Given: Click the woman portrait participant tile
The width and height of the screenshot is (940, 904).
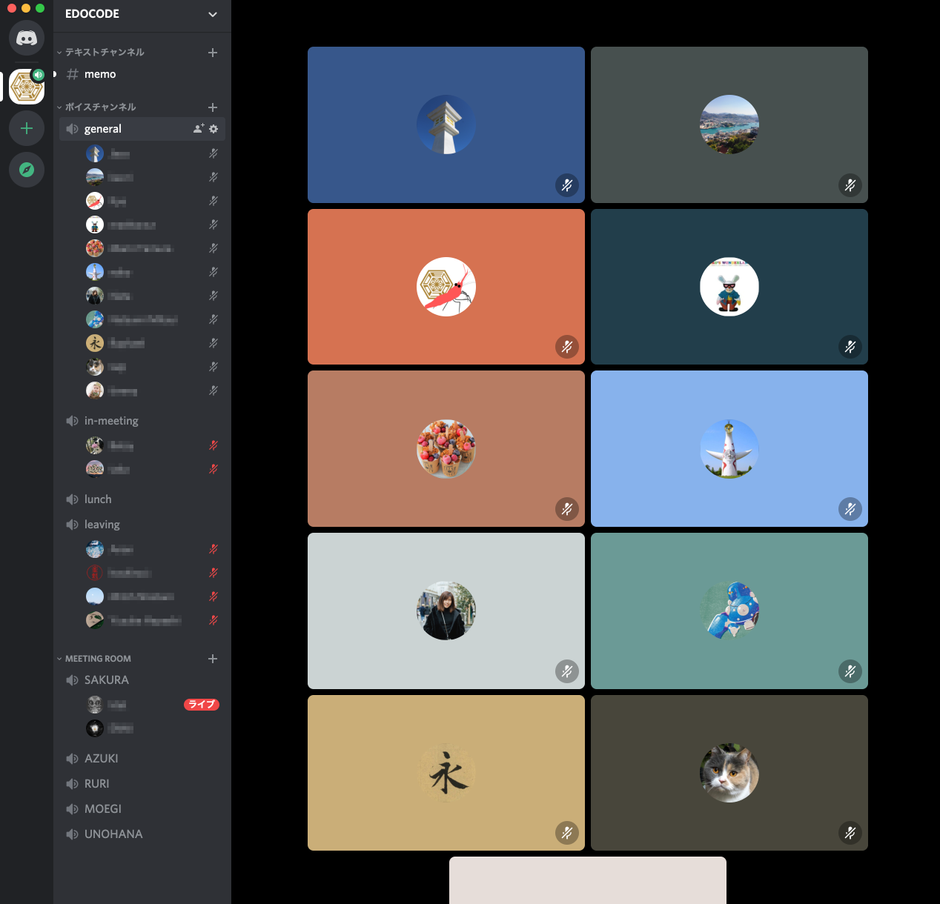Looking at the screenshot, I should [x=446, y=610].
